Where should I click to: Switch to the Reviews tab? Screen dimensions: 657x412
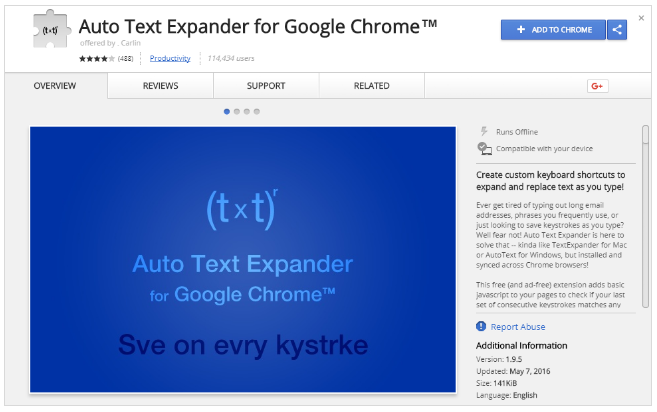click(160, 86)
